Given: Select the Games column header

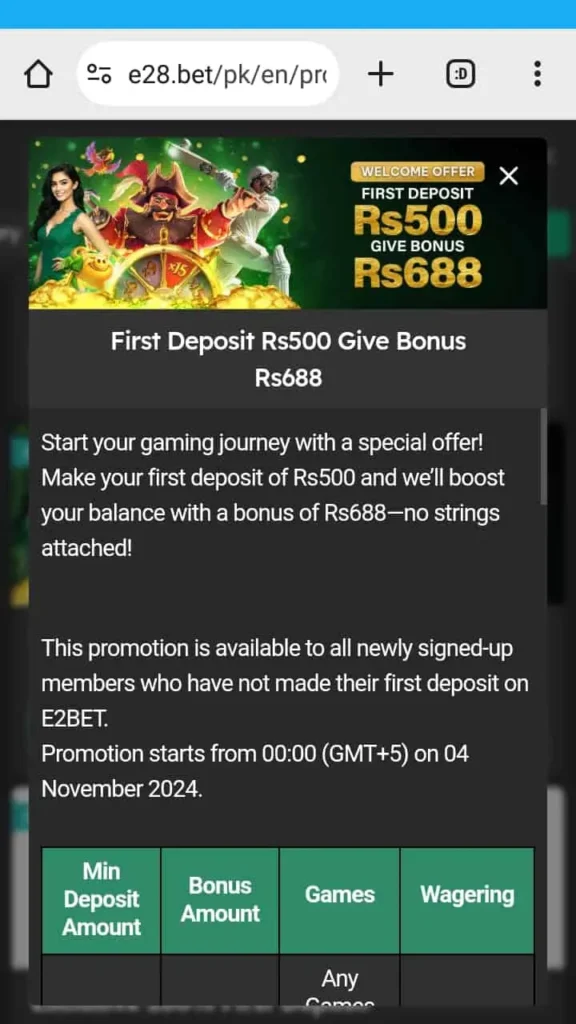Looking at the screenshot, I should [x=340, y=899].
